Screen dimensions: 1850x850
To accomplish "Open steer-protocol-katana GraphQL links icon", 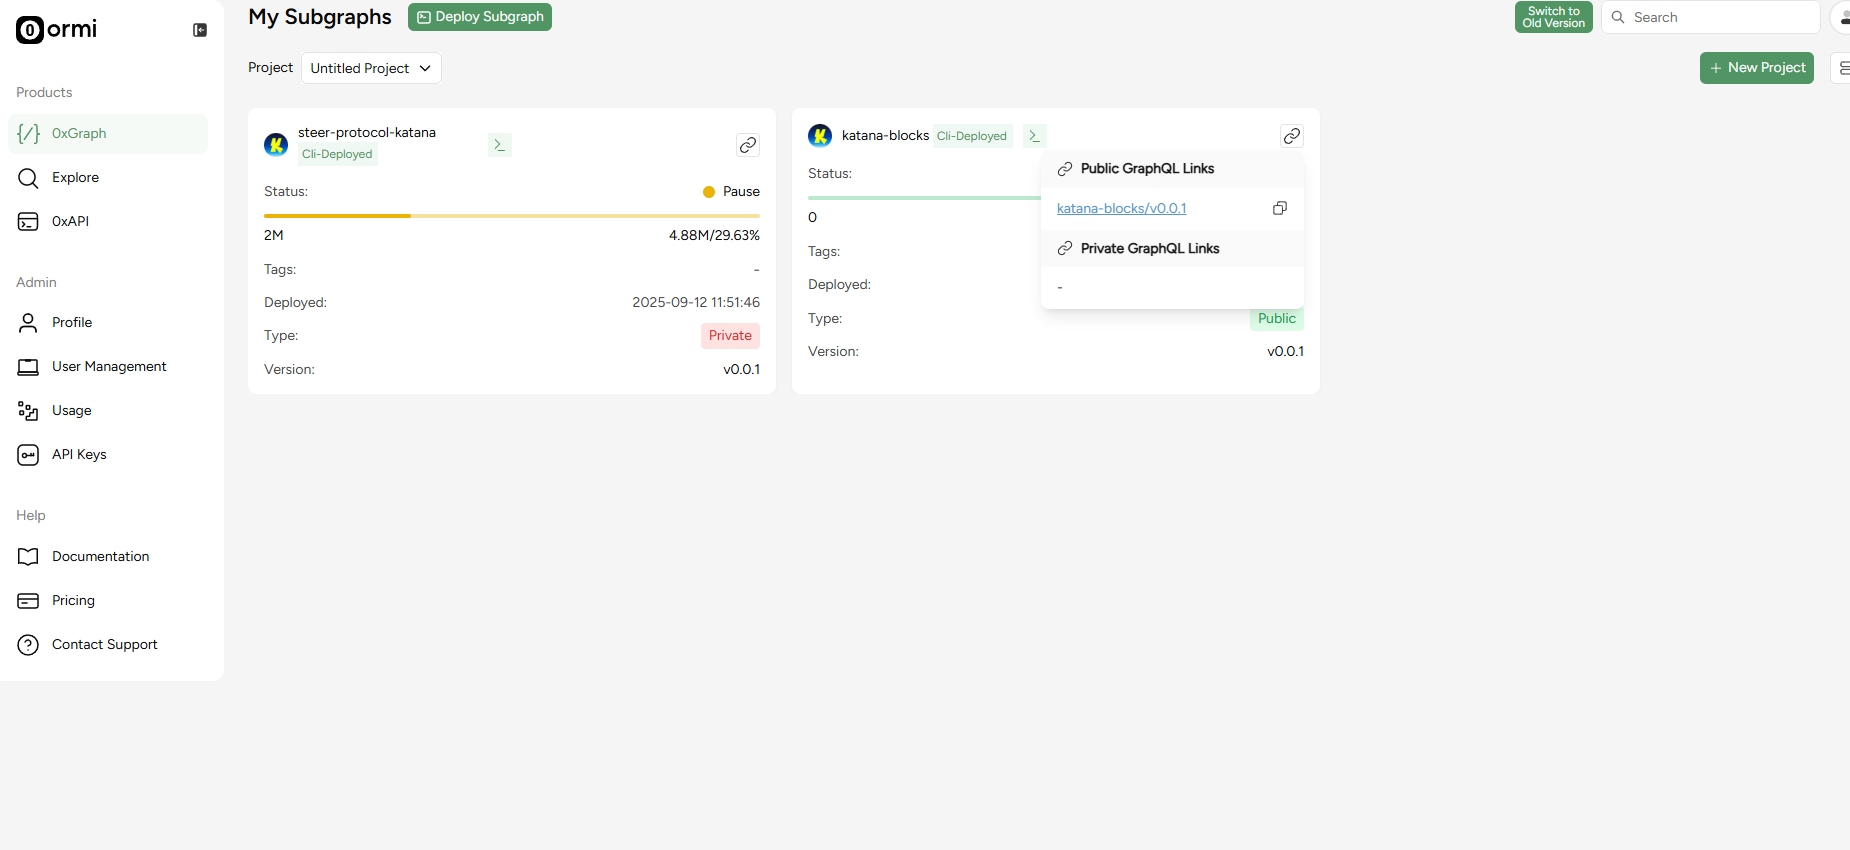I will (x=748, y=145).
